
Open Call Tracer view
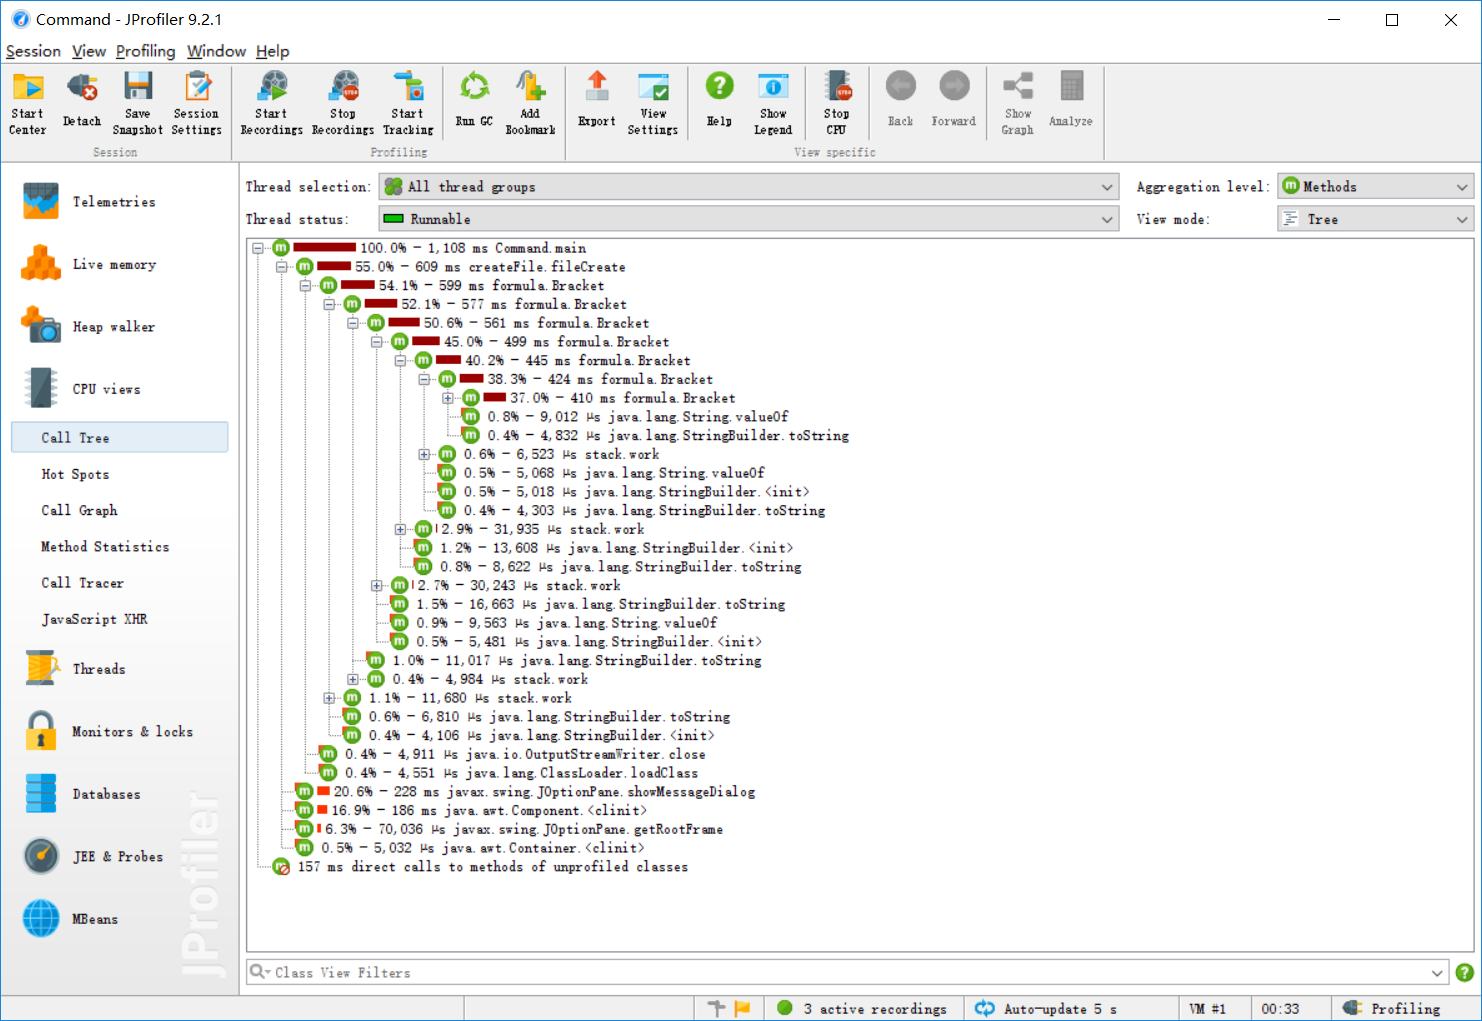[82, 583]
